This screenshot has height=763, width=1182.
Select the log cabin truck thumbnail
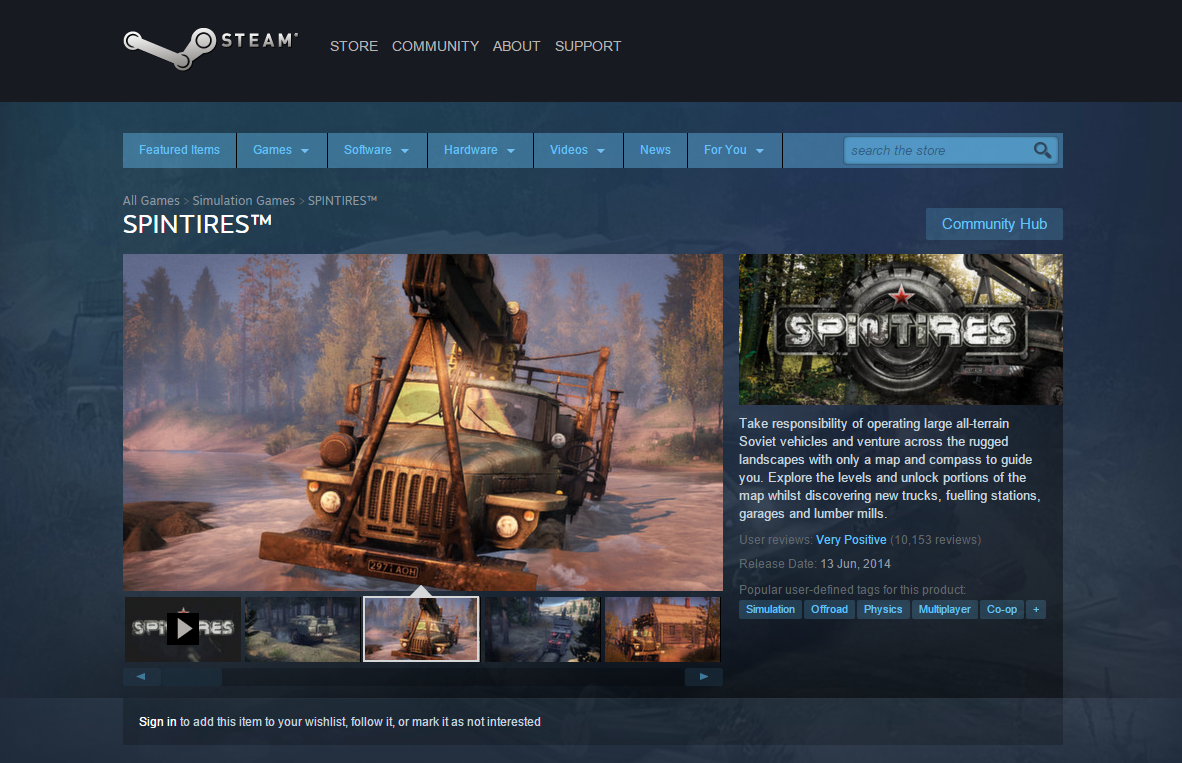tap(662, 629)
